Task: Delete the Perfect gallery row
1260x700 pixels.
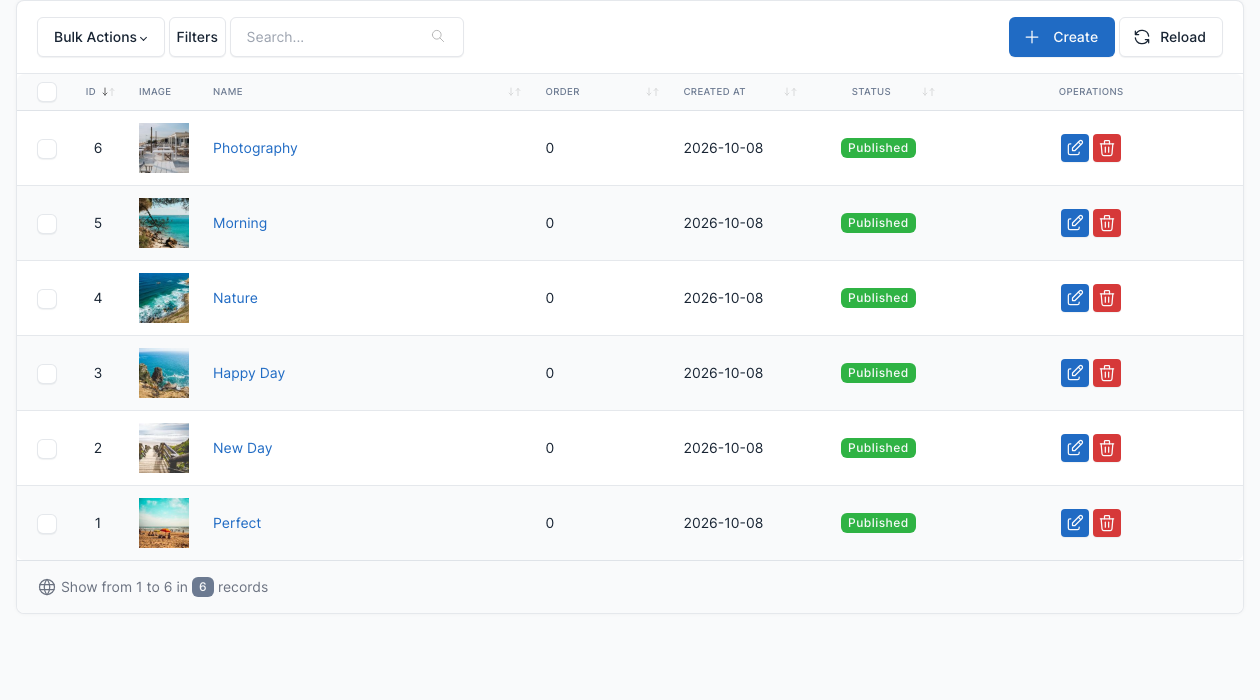Action: tap(1107, 523)
